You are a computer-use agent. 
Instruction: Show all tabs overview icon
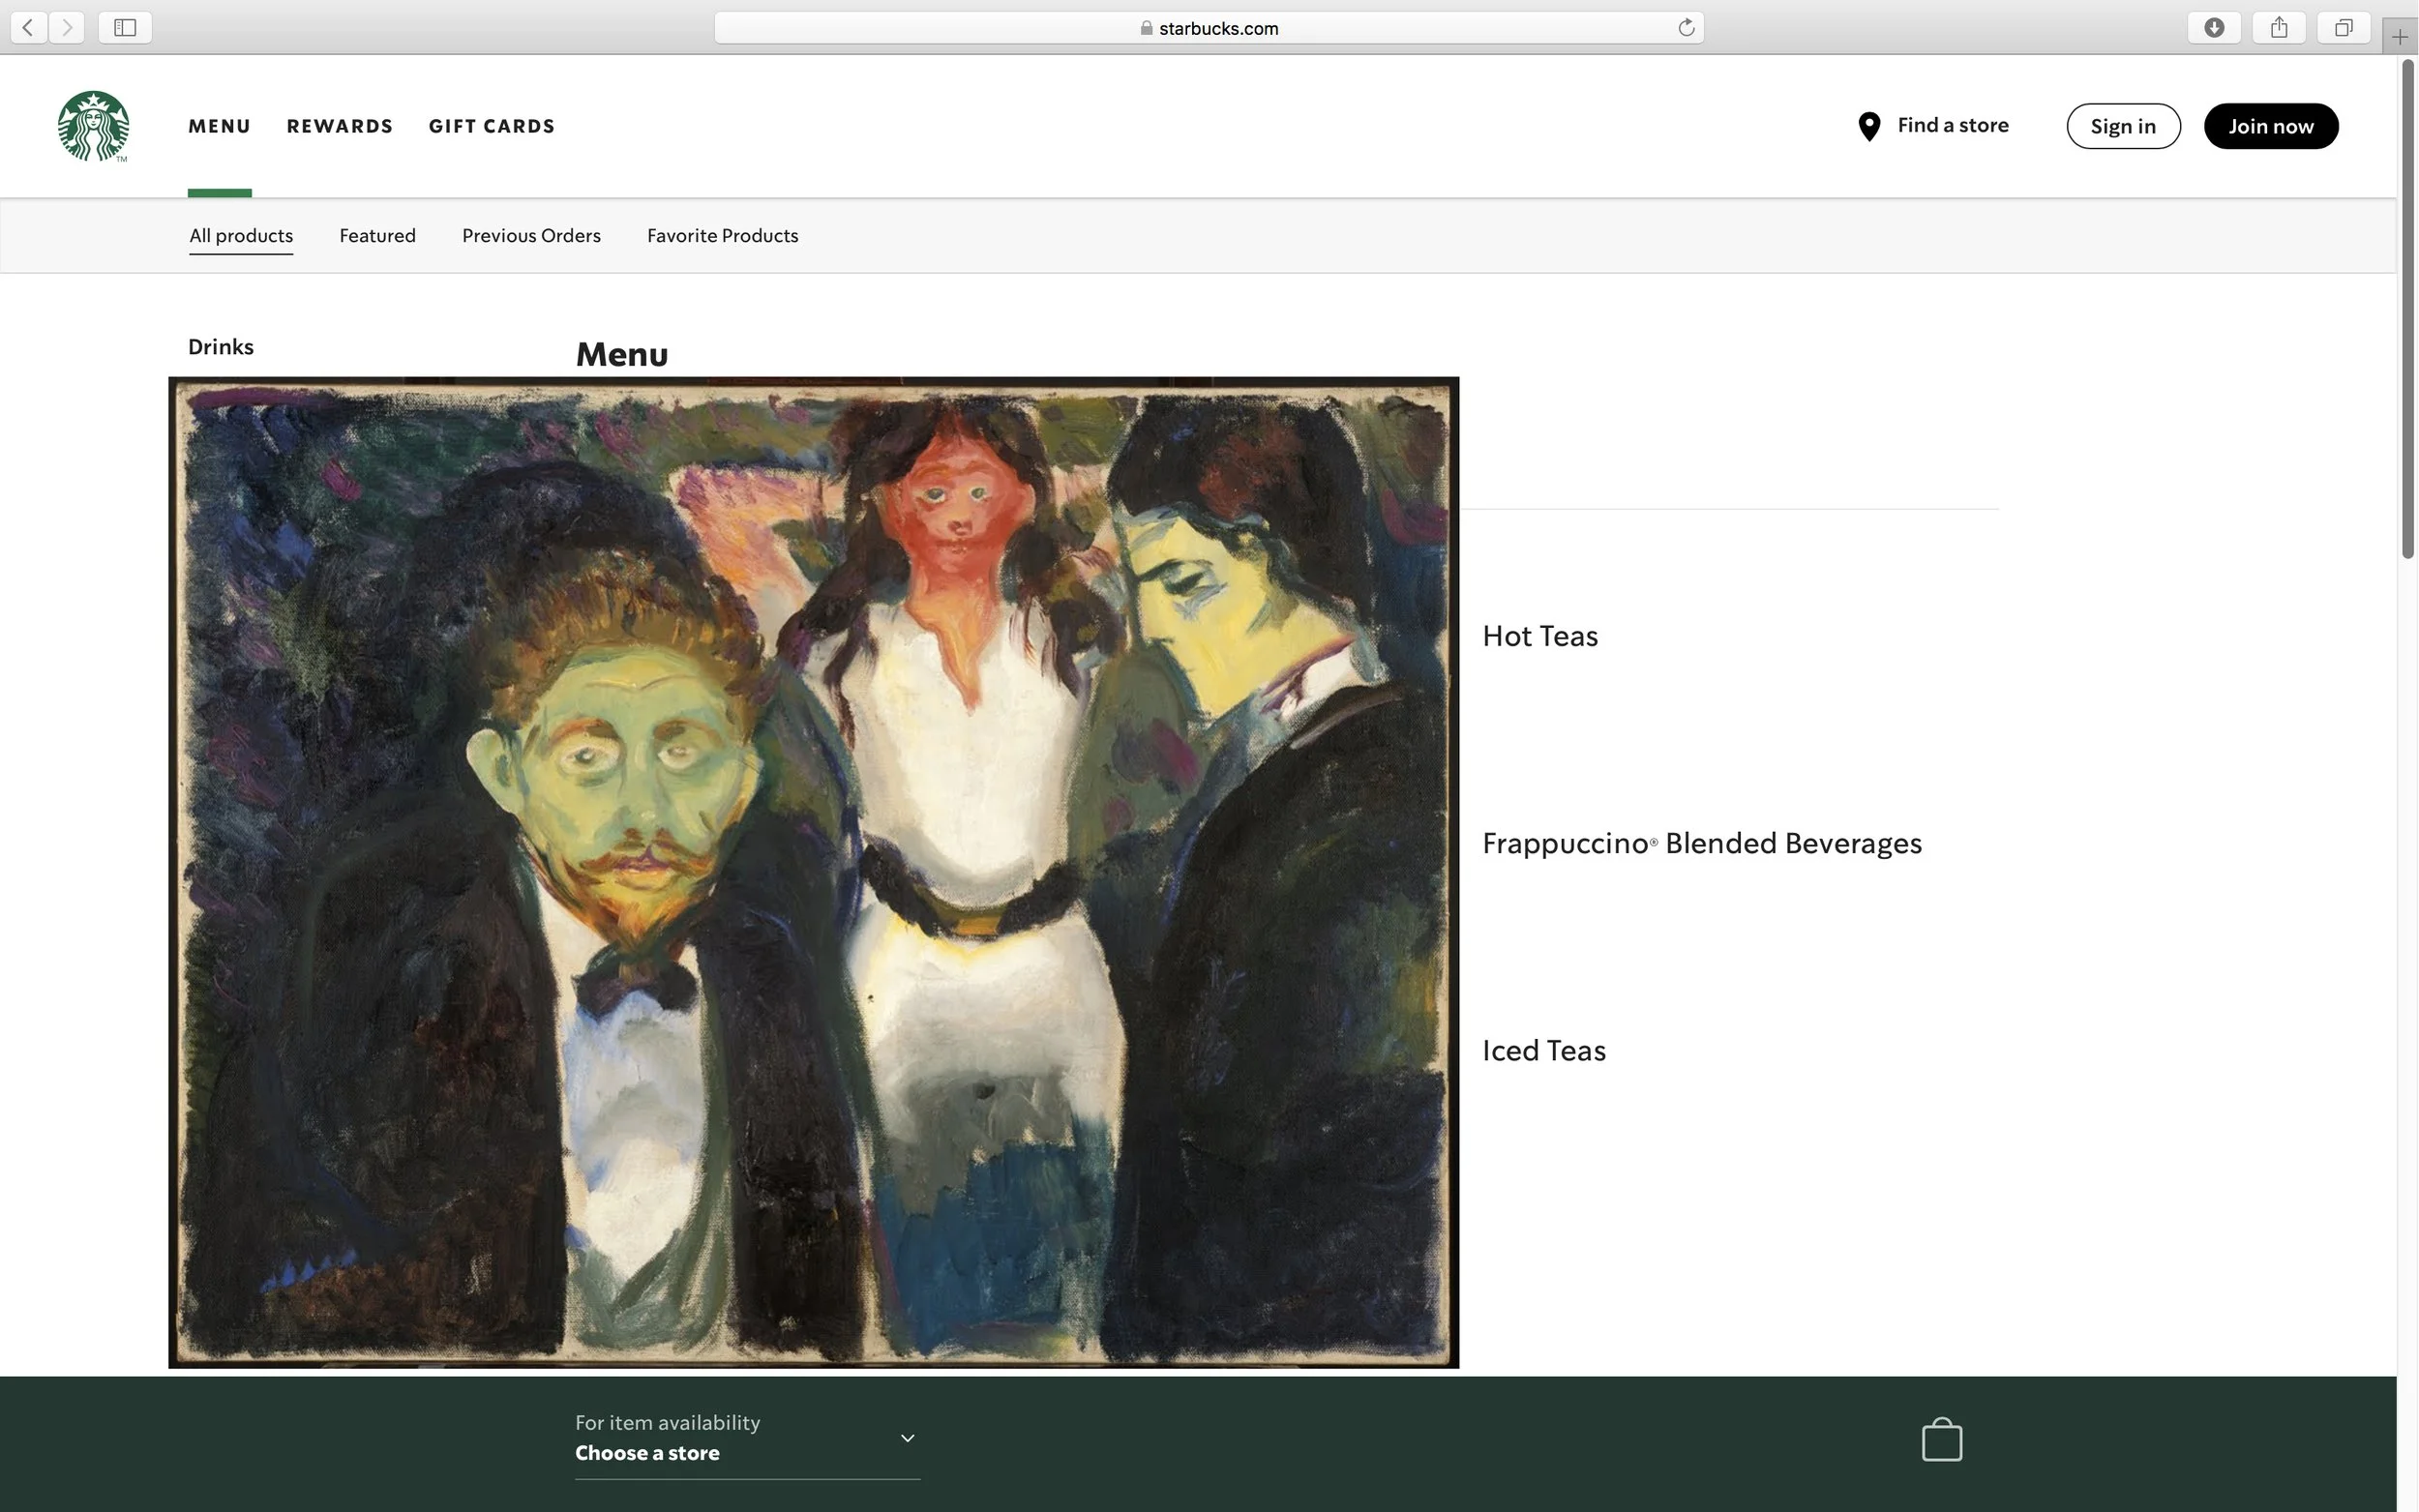point(2343,27)
